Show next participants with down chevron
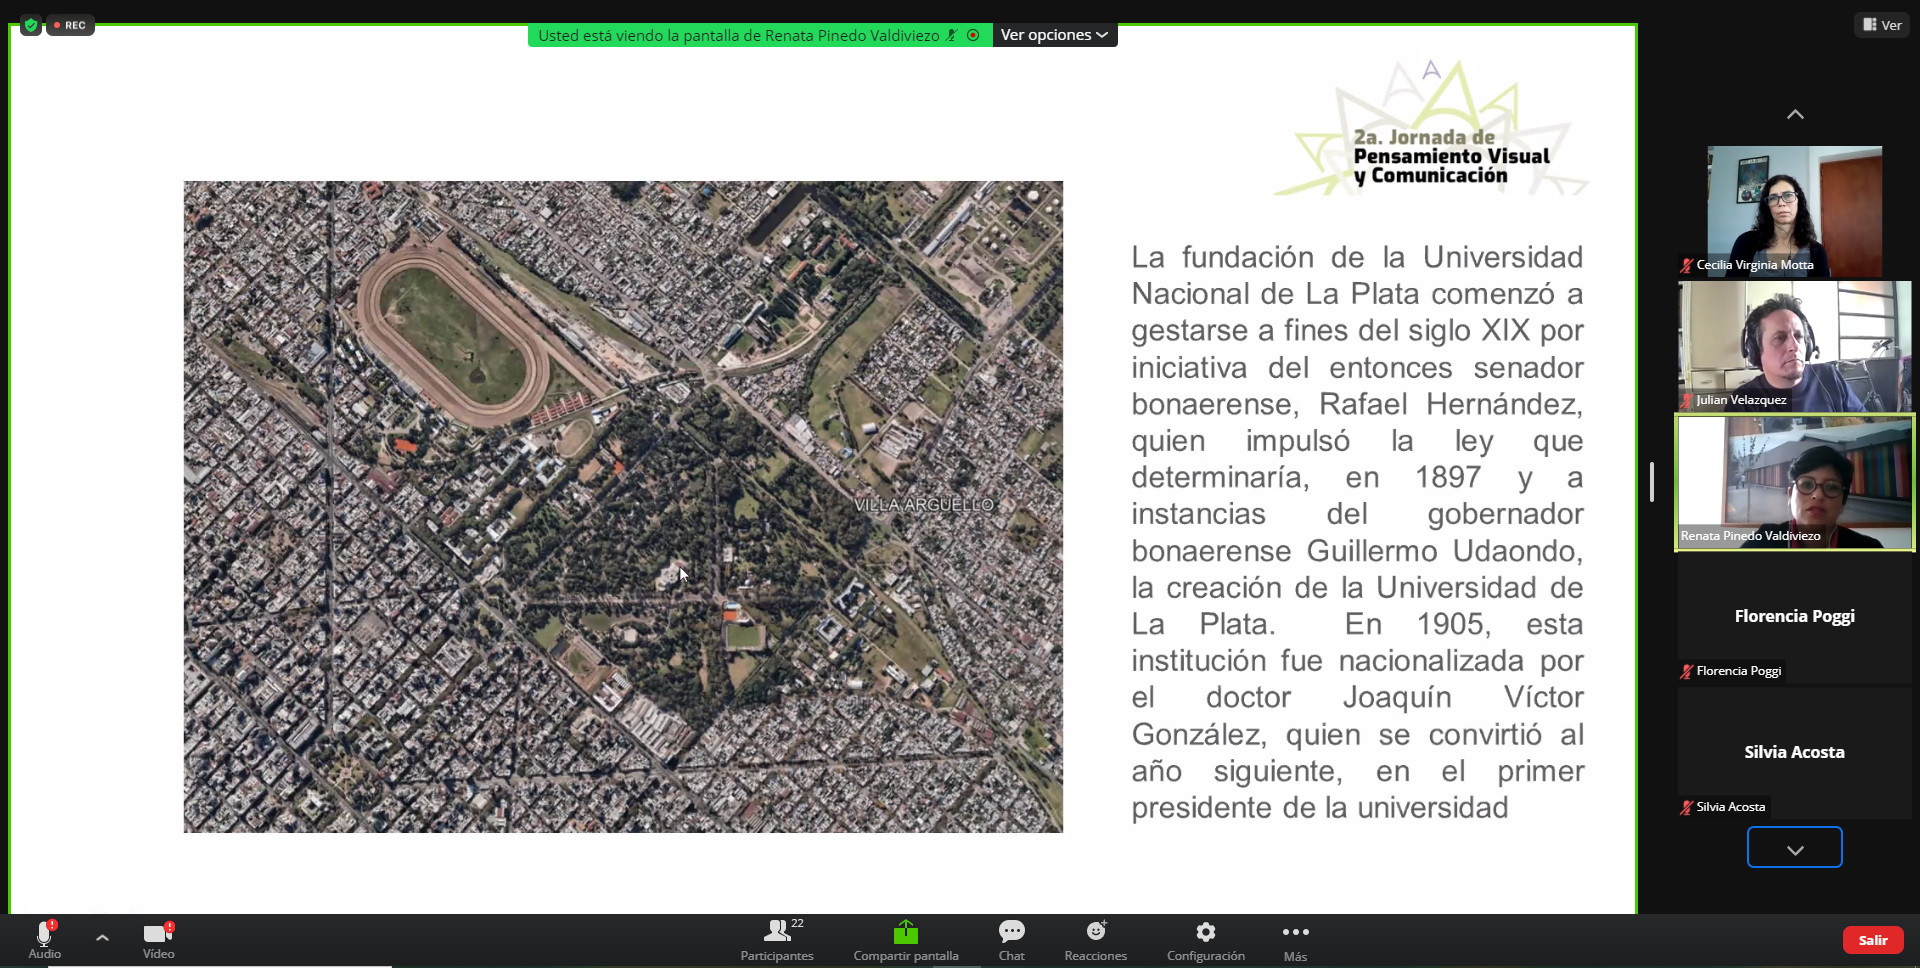This screenshot has height=968, width=1920. tap(1795, 848)
